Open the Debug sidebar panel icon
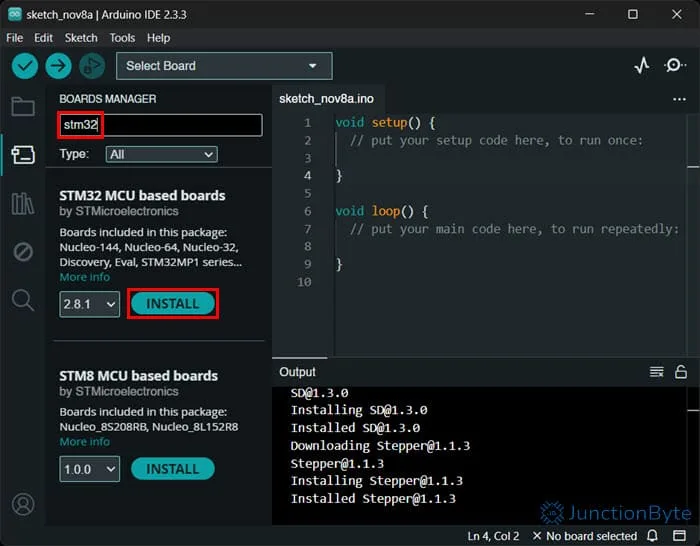 [23, 252]
